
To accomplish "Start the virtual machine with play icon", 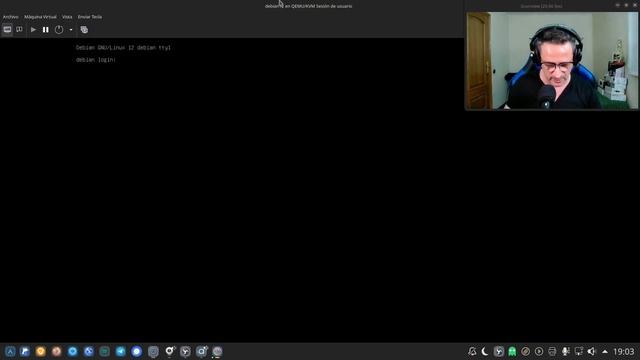I will point(33,29).
